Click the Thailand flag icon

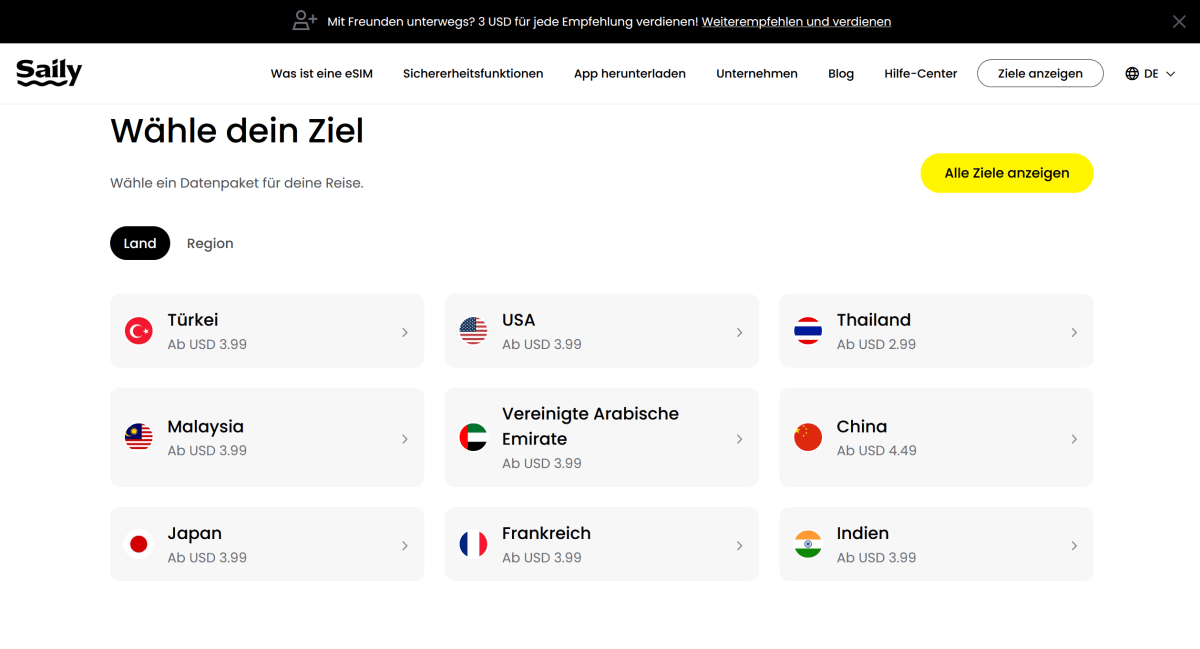tap(808, 331)
